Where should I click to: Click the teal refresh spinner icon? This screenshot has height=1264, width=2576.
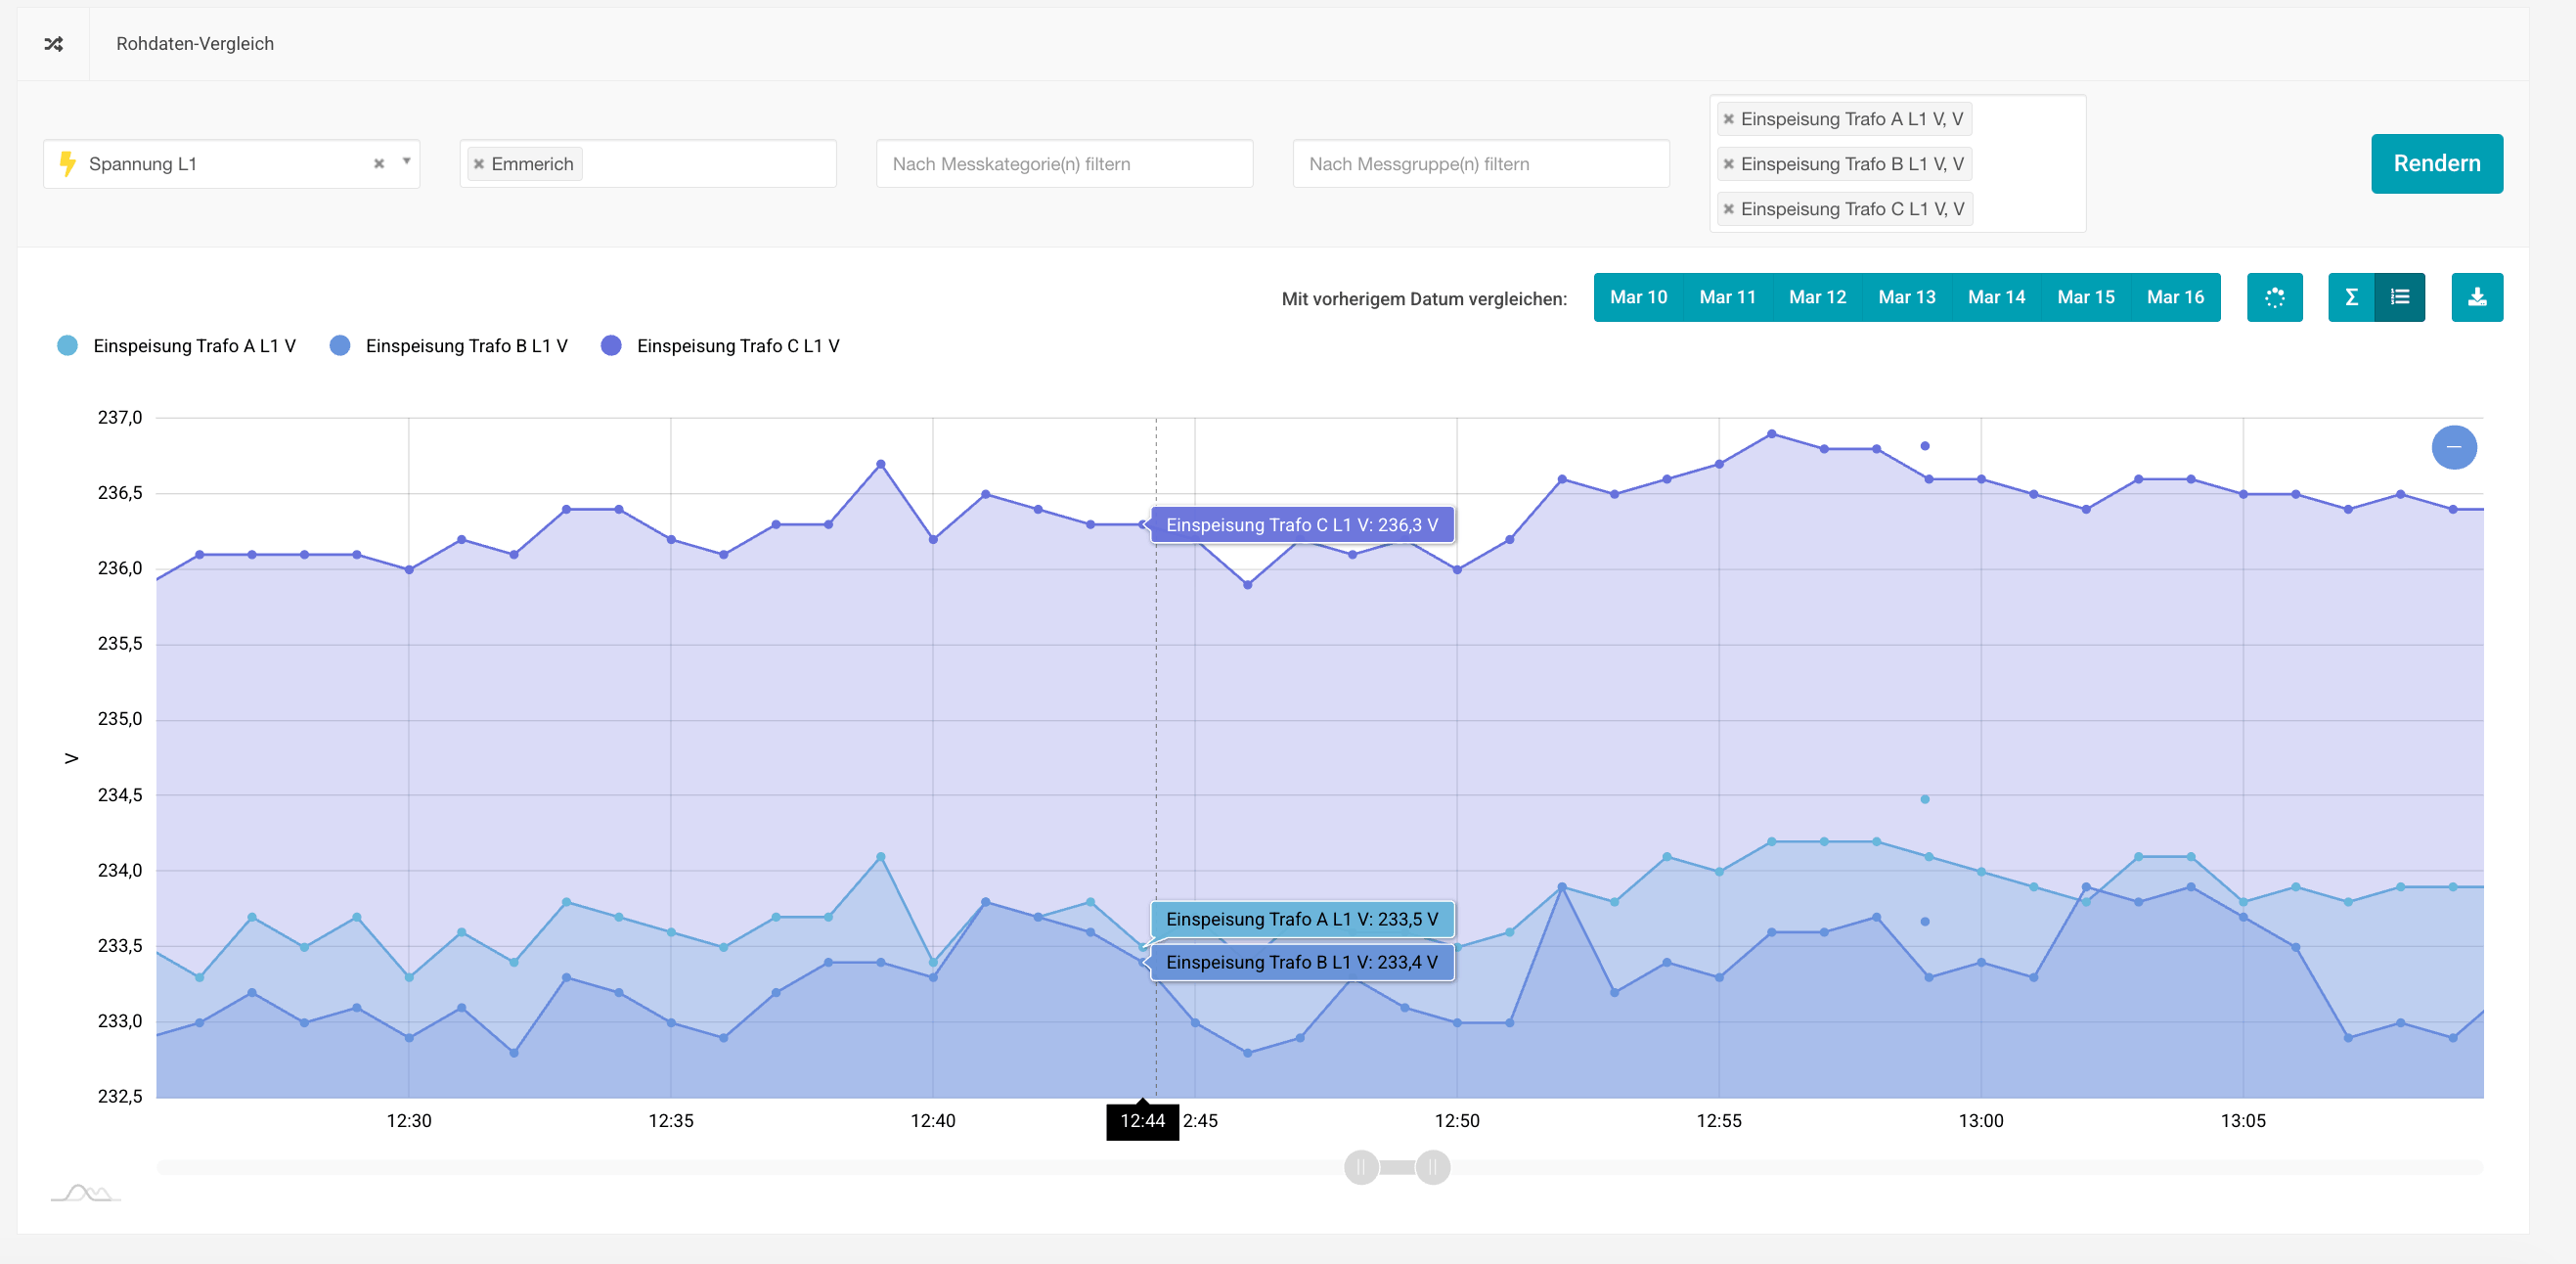click(x=2275, y=297)
